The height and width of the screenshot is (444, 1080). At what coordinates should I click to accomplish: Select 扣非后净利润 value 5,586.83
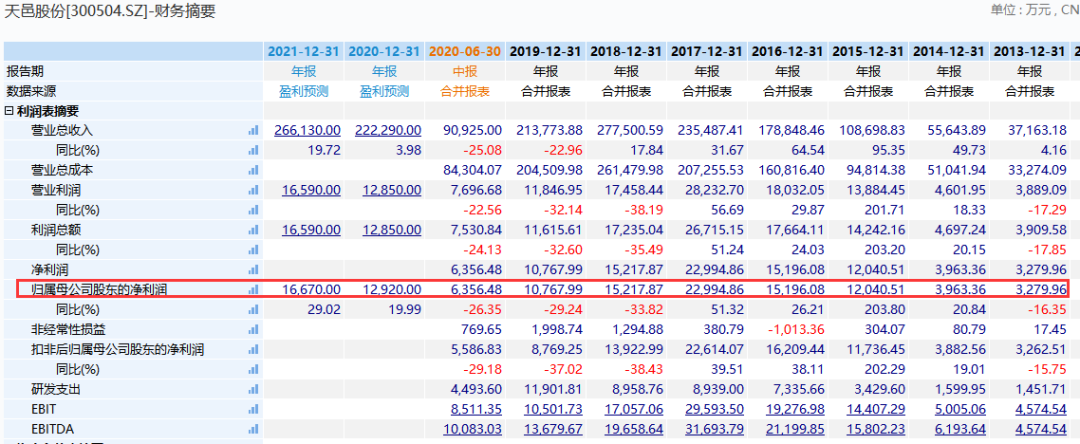pyautogui.click(x=476, y=350)
